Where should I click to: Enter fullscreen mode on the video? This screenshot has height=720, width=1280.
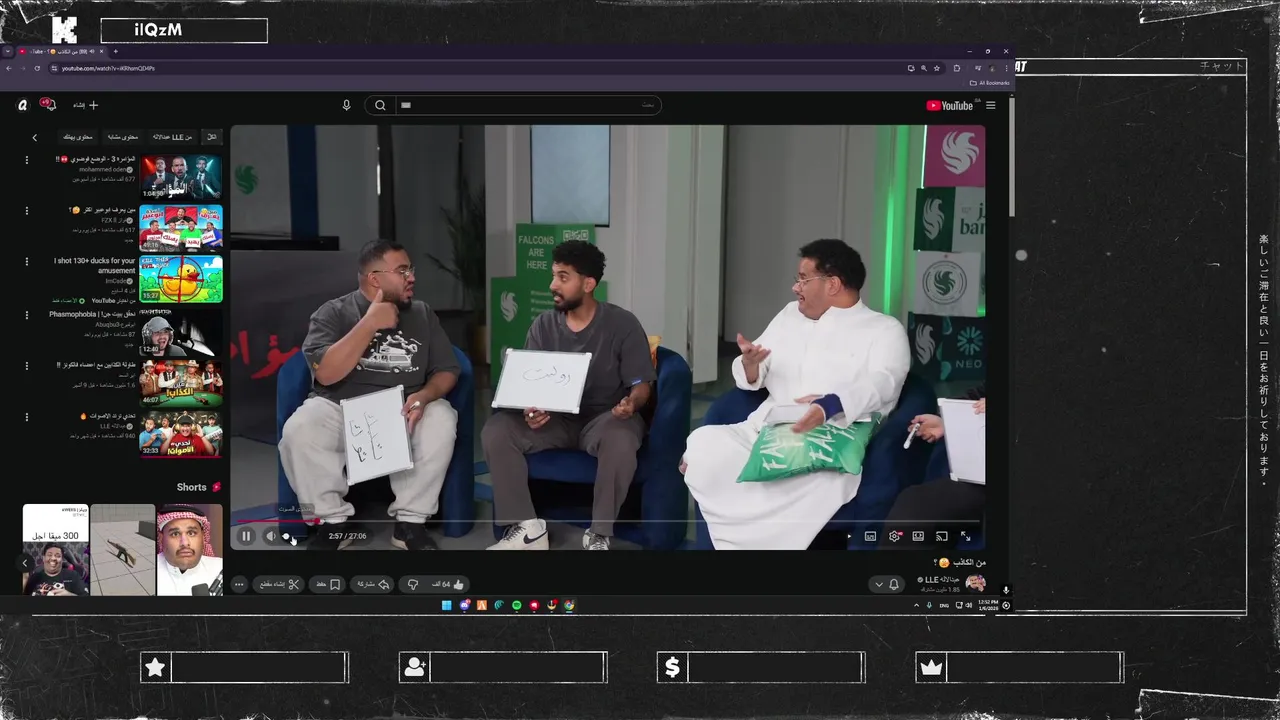click(x=966, y=536)
